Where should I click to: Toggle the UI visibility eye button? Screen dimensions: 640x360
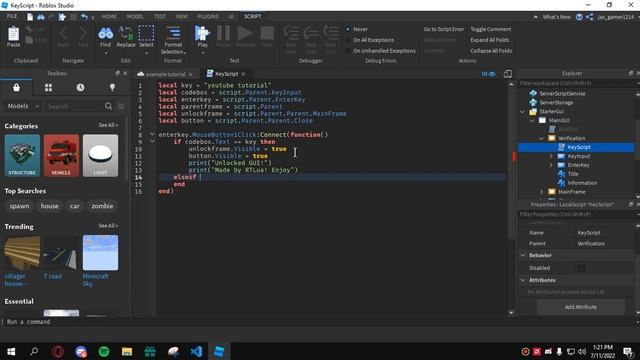[x=488, y=74]
